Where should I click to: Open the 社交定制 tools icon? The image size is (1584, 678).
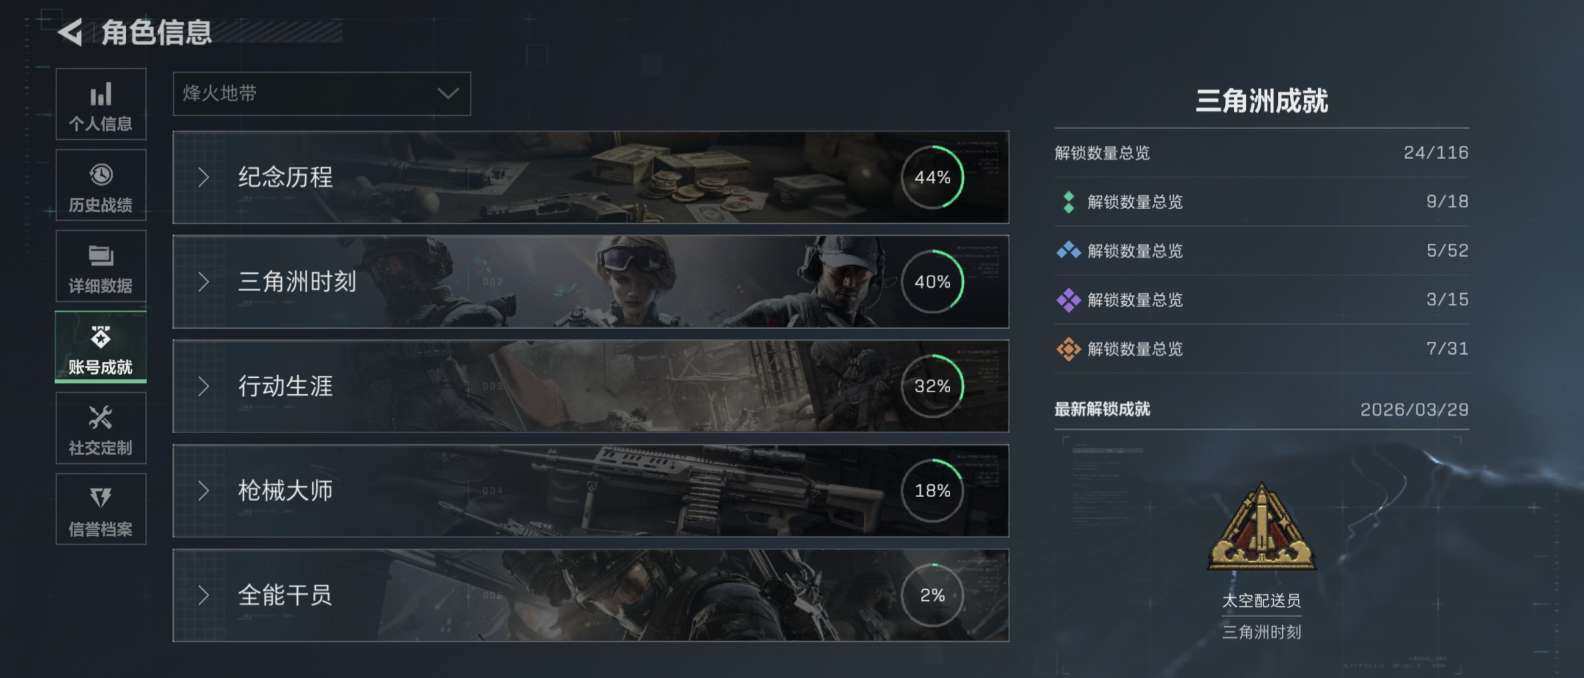(101, 417)
